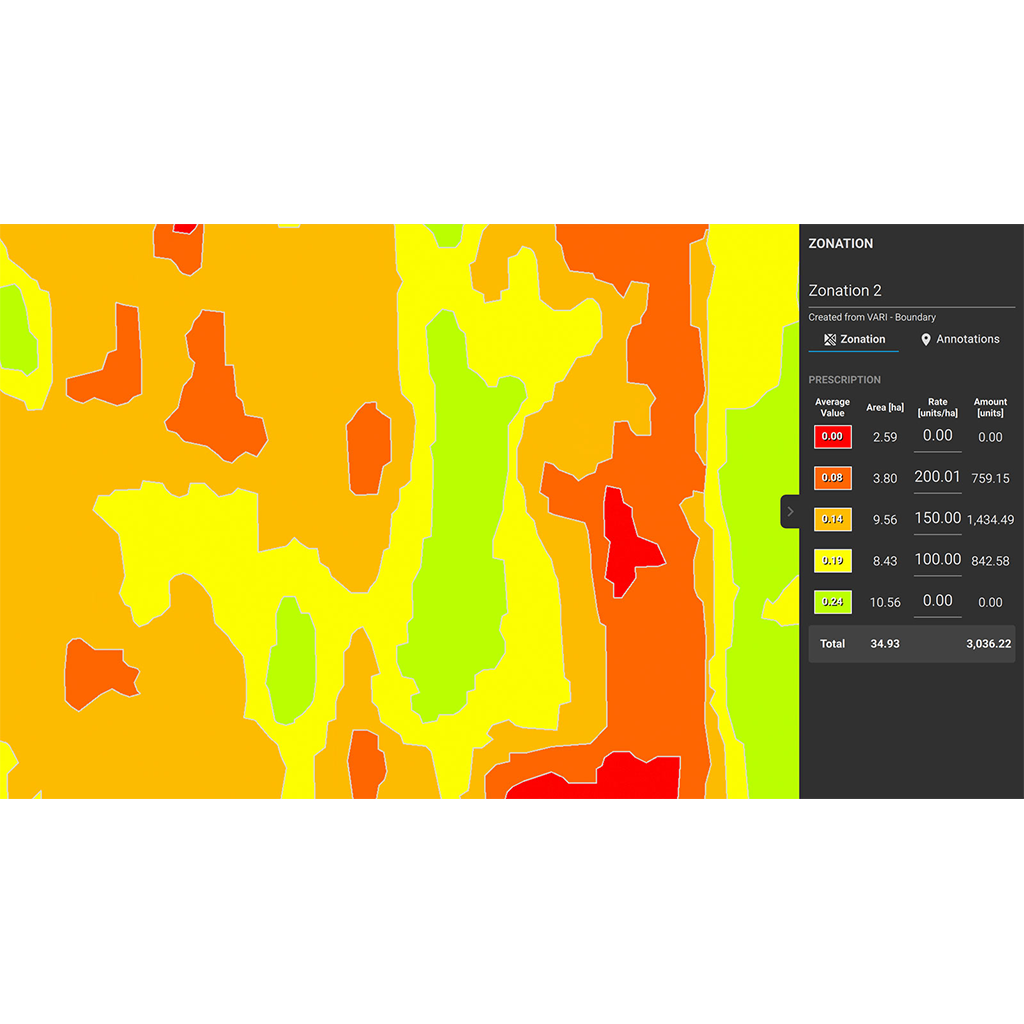Click the rate field for the 0.24 zone

937,601
